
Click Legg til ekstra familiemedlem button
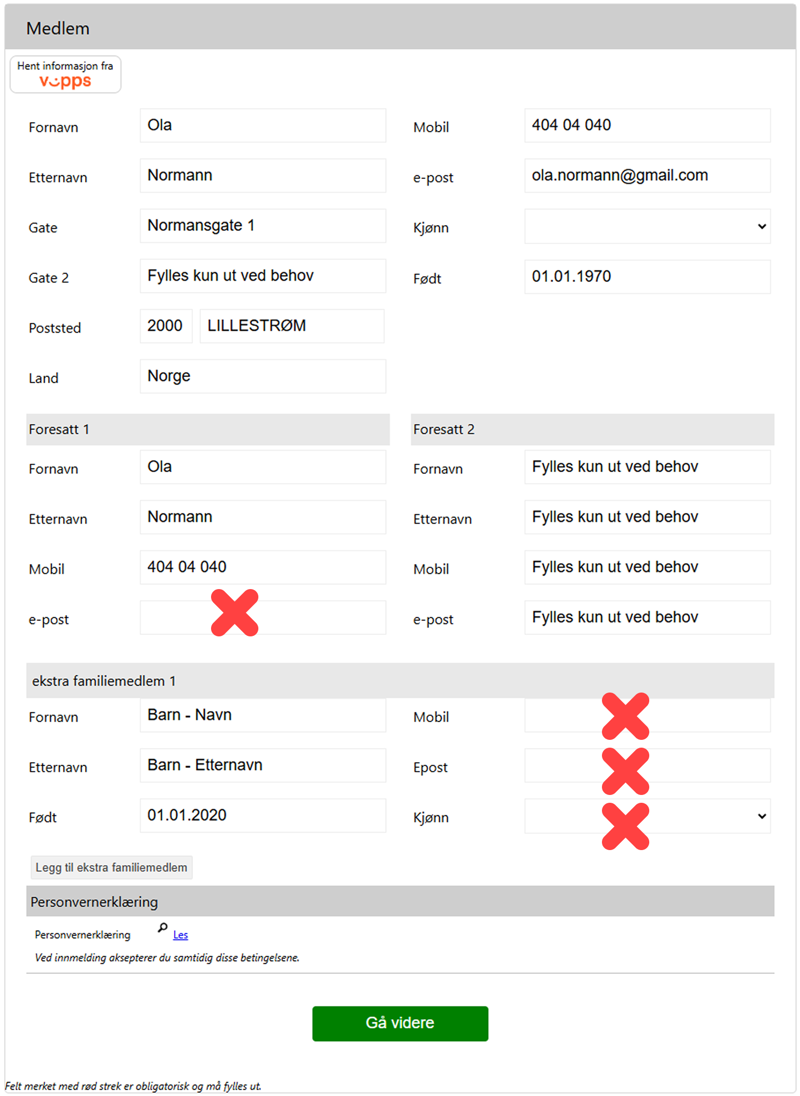111,867
